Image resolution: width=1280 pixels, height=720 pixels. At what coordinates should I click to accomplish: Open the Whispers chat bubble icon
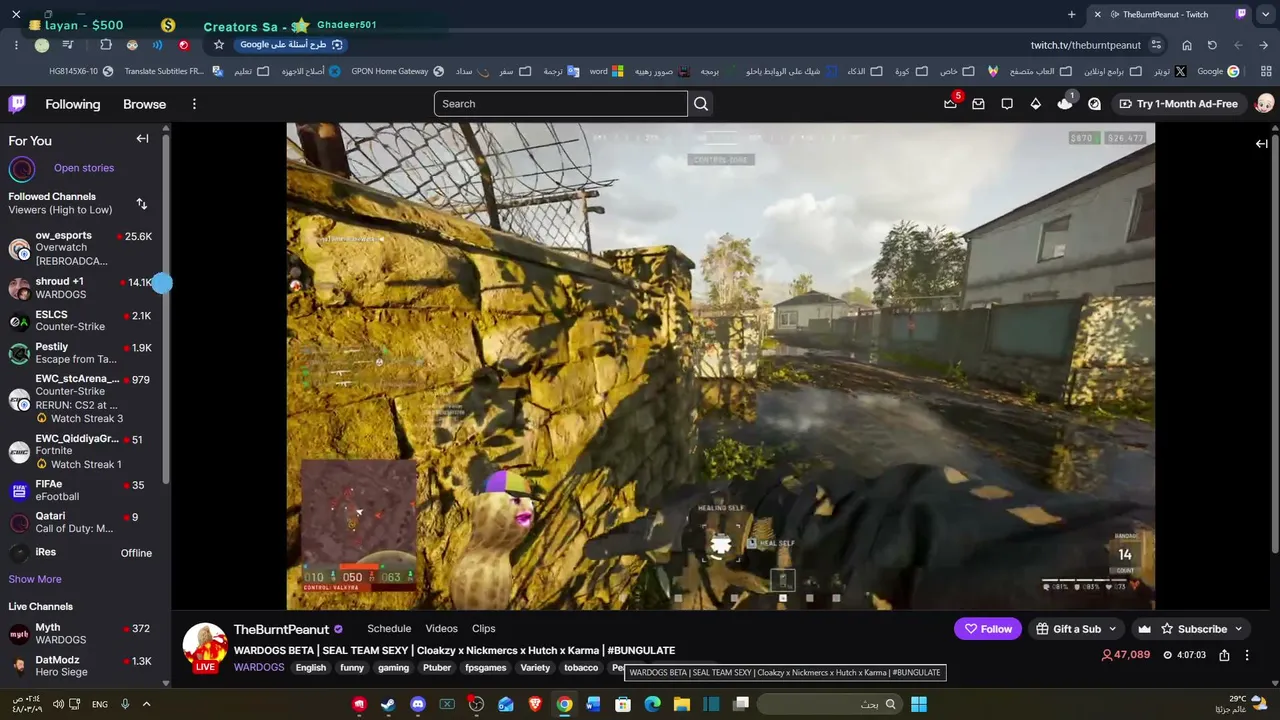tap(1007, 104)
